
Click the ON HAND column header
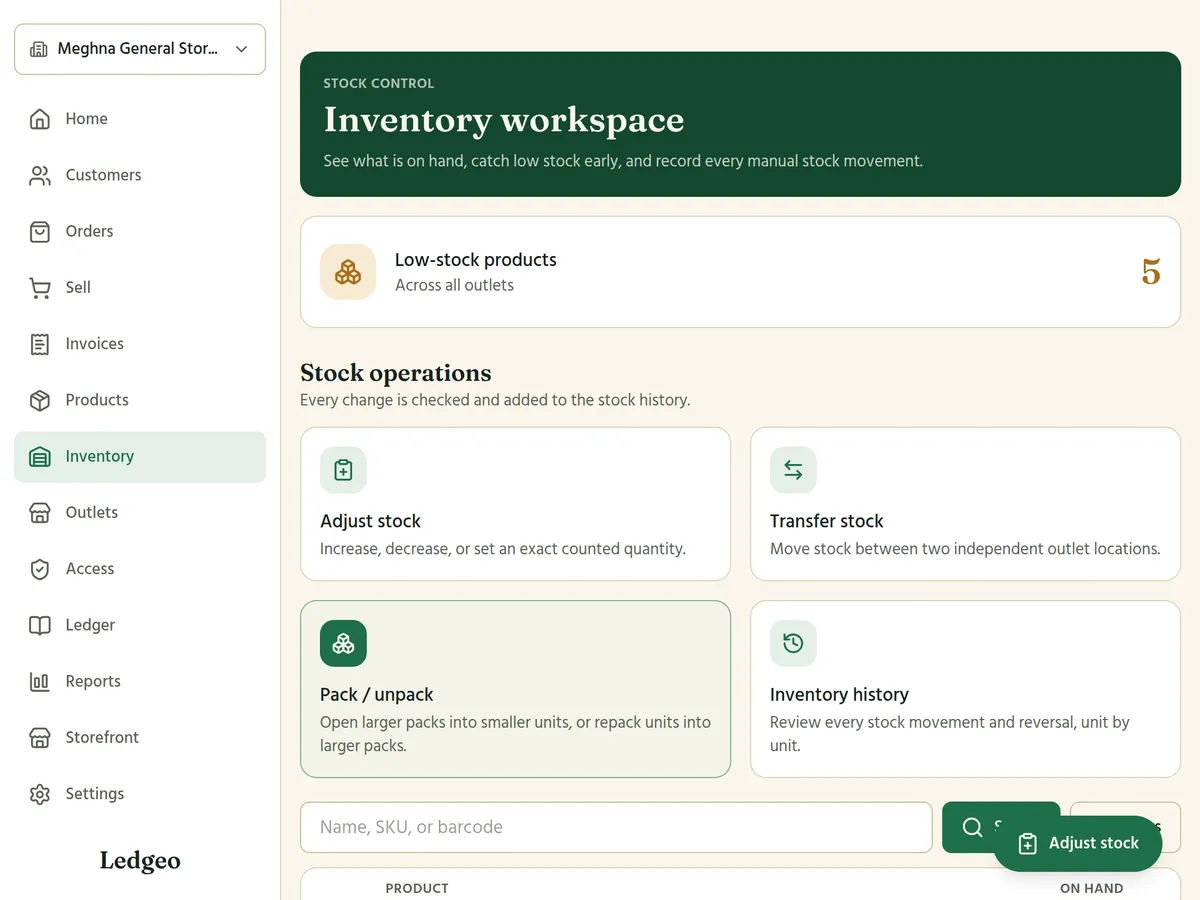pyautogui.click(x=1091, y=888)
